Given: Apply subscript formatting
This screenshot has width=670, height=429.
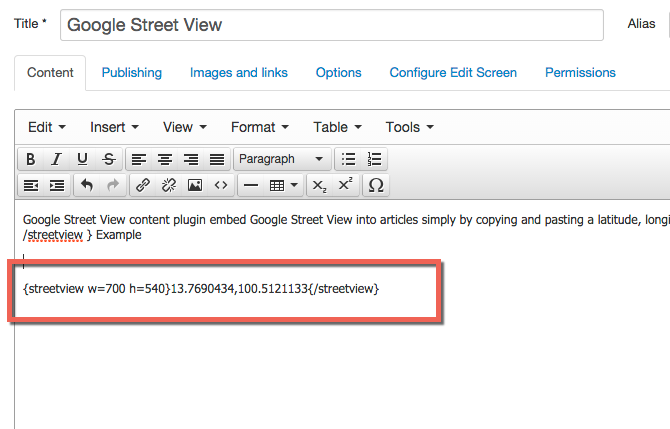Looking at the screenshot, I should pyautogui.click(x=319, y=185).
